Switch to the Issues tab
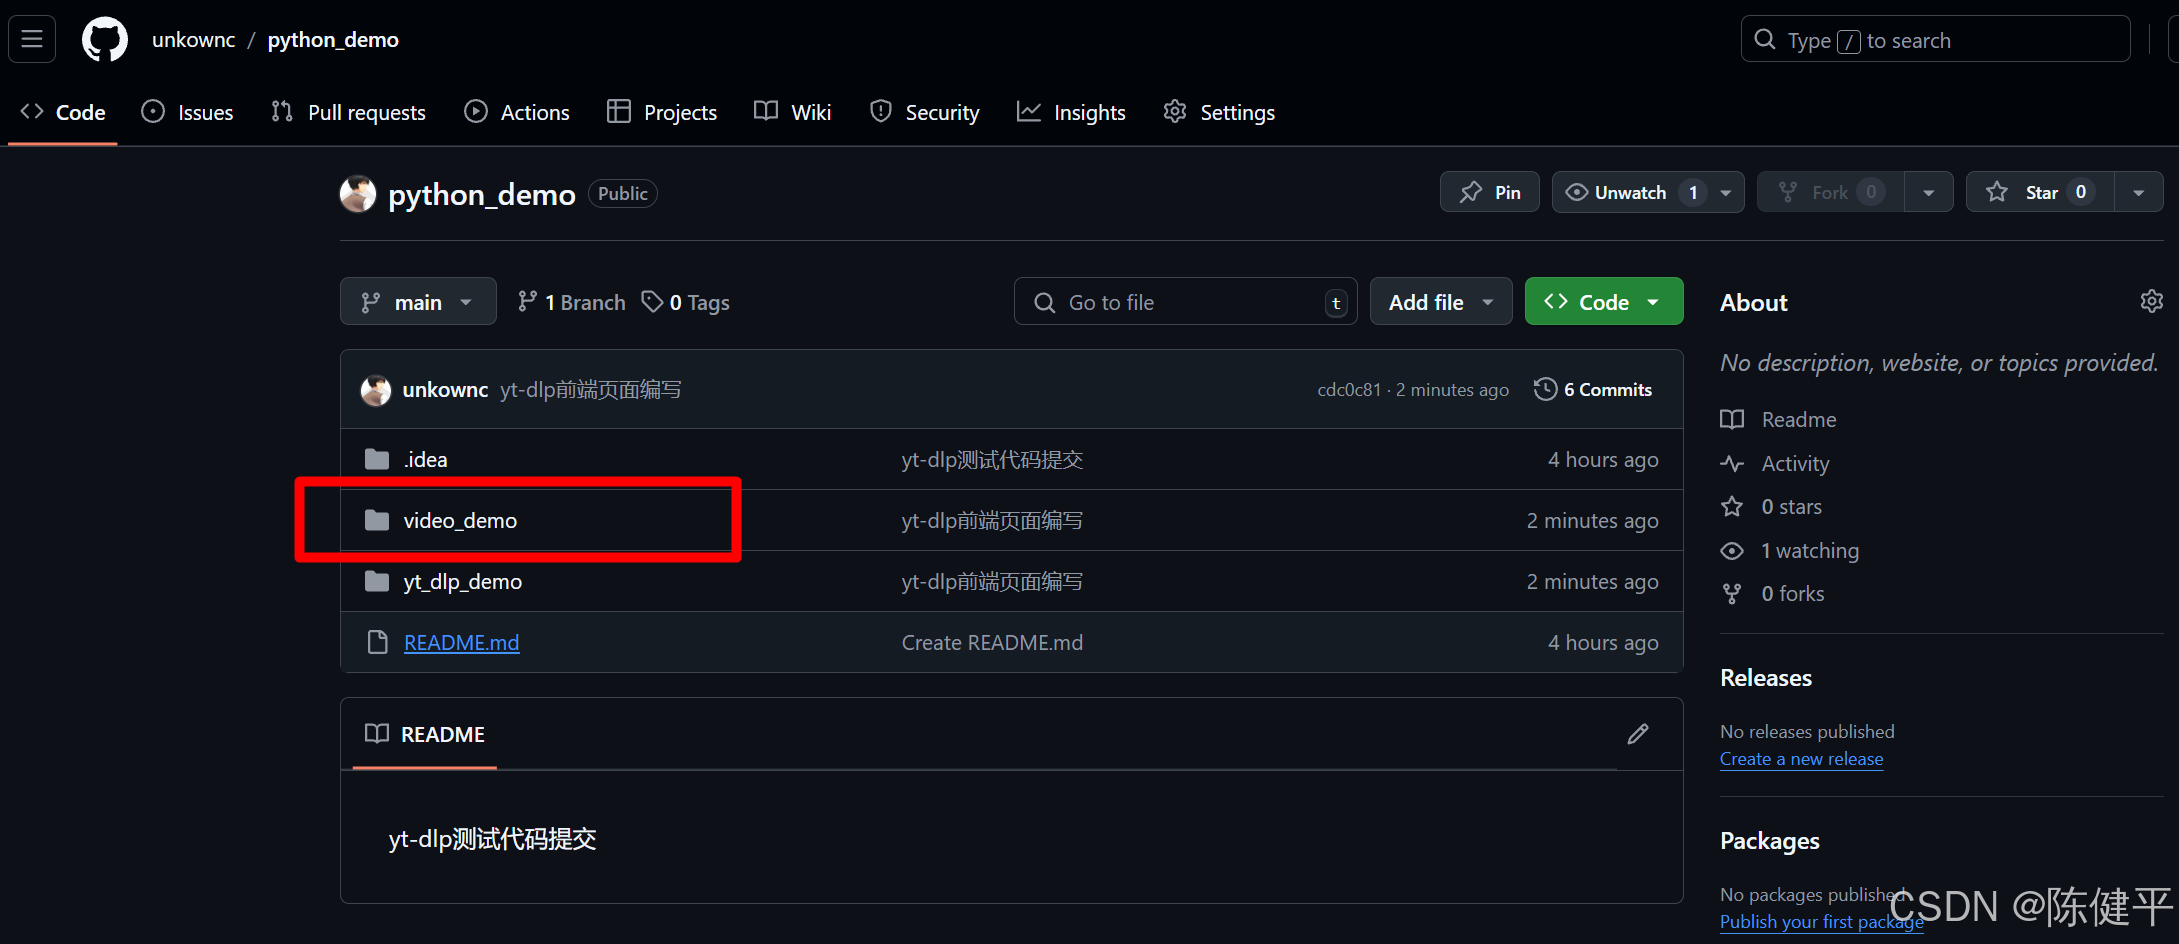2179x944 pixels. [188, 112]
